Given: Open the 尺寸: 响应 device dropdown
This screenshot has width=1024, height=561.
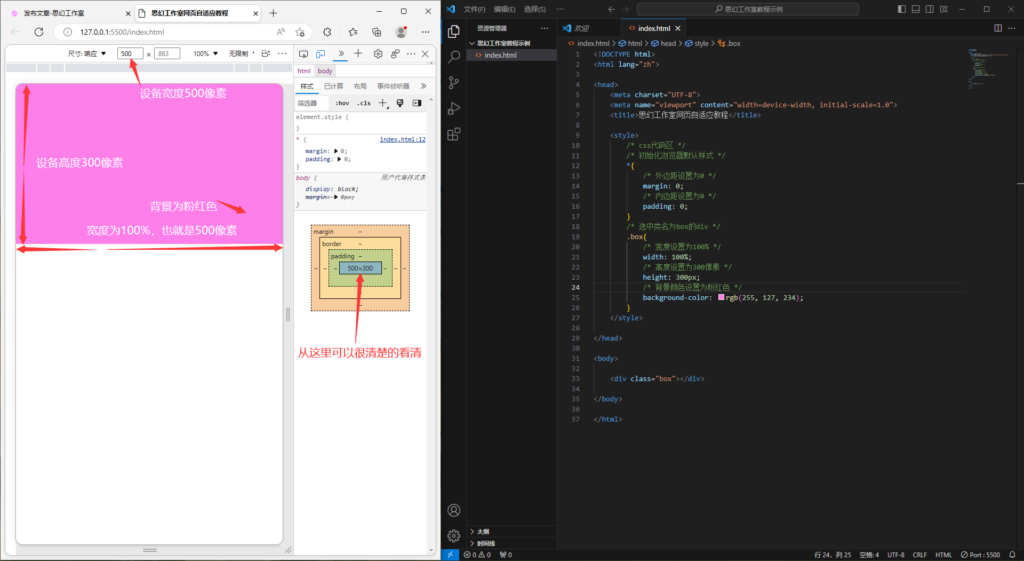Looking at the screenshot, I should pyautogui.click(x=87, y=53).
